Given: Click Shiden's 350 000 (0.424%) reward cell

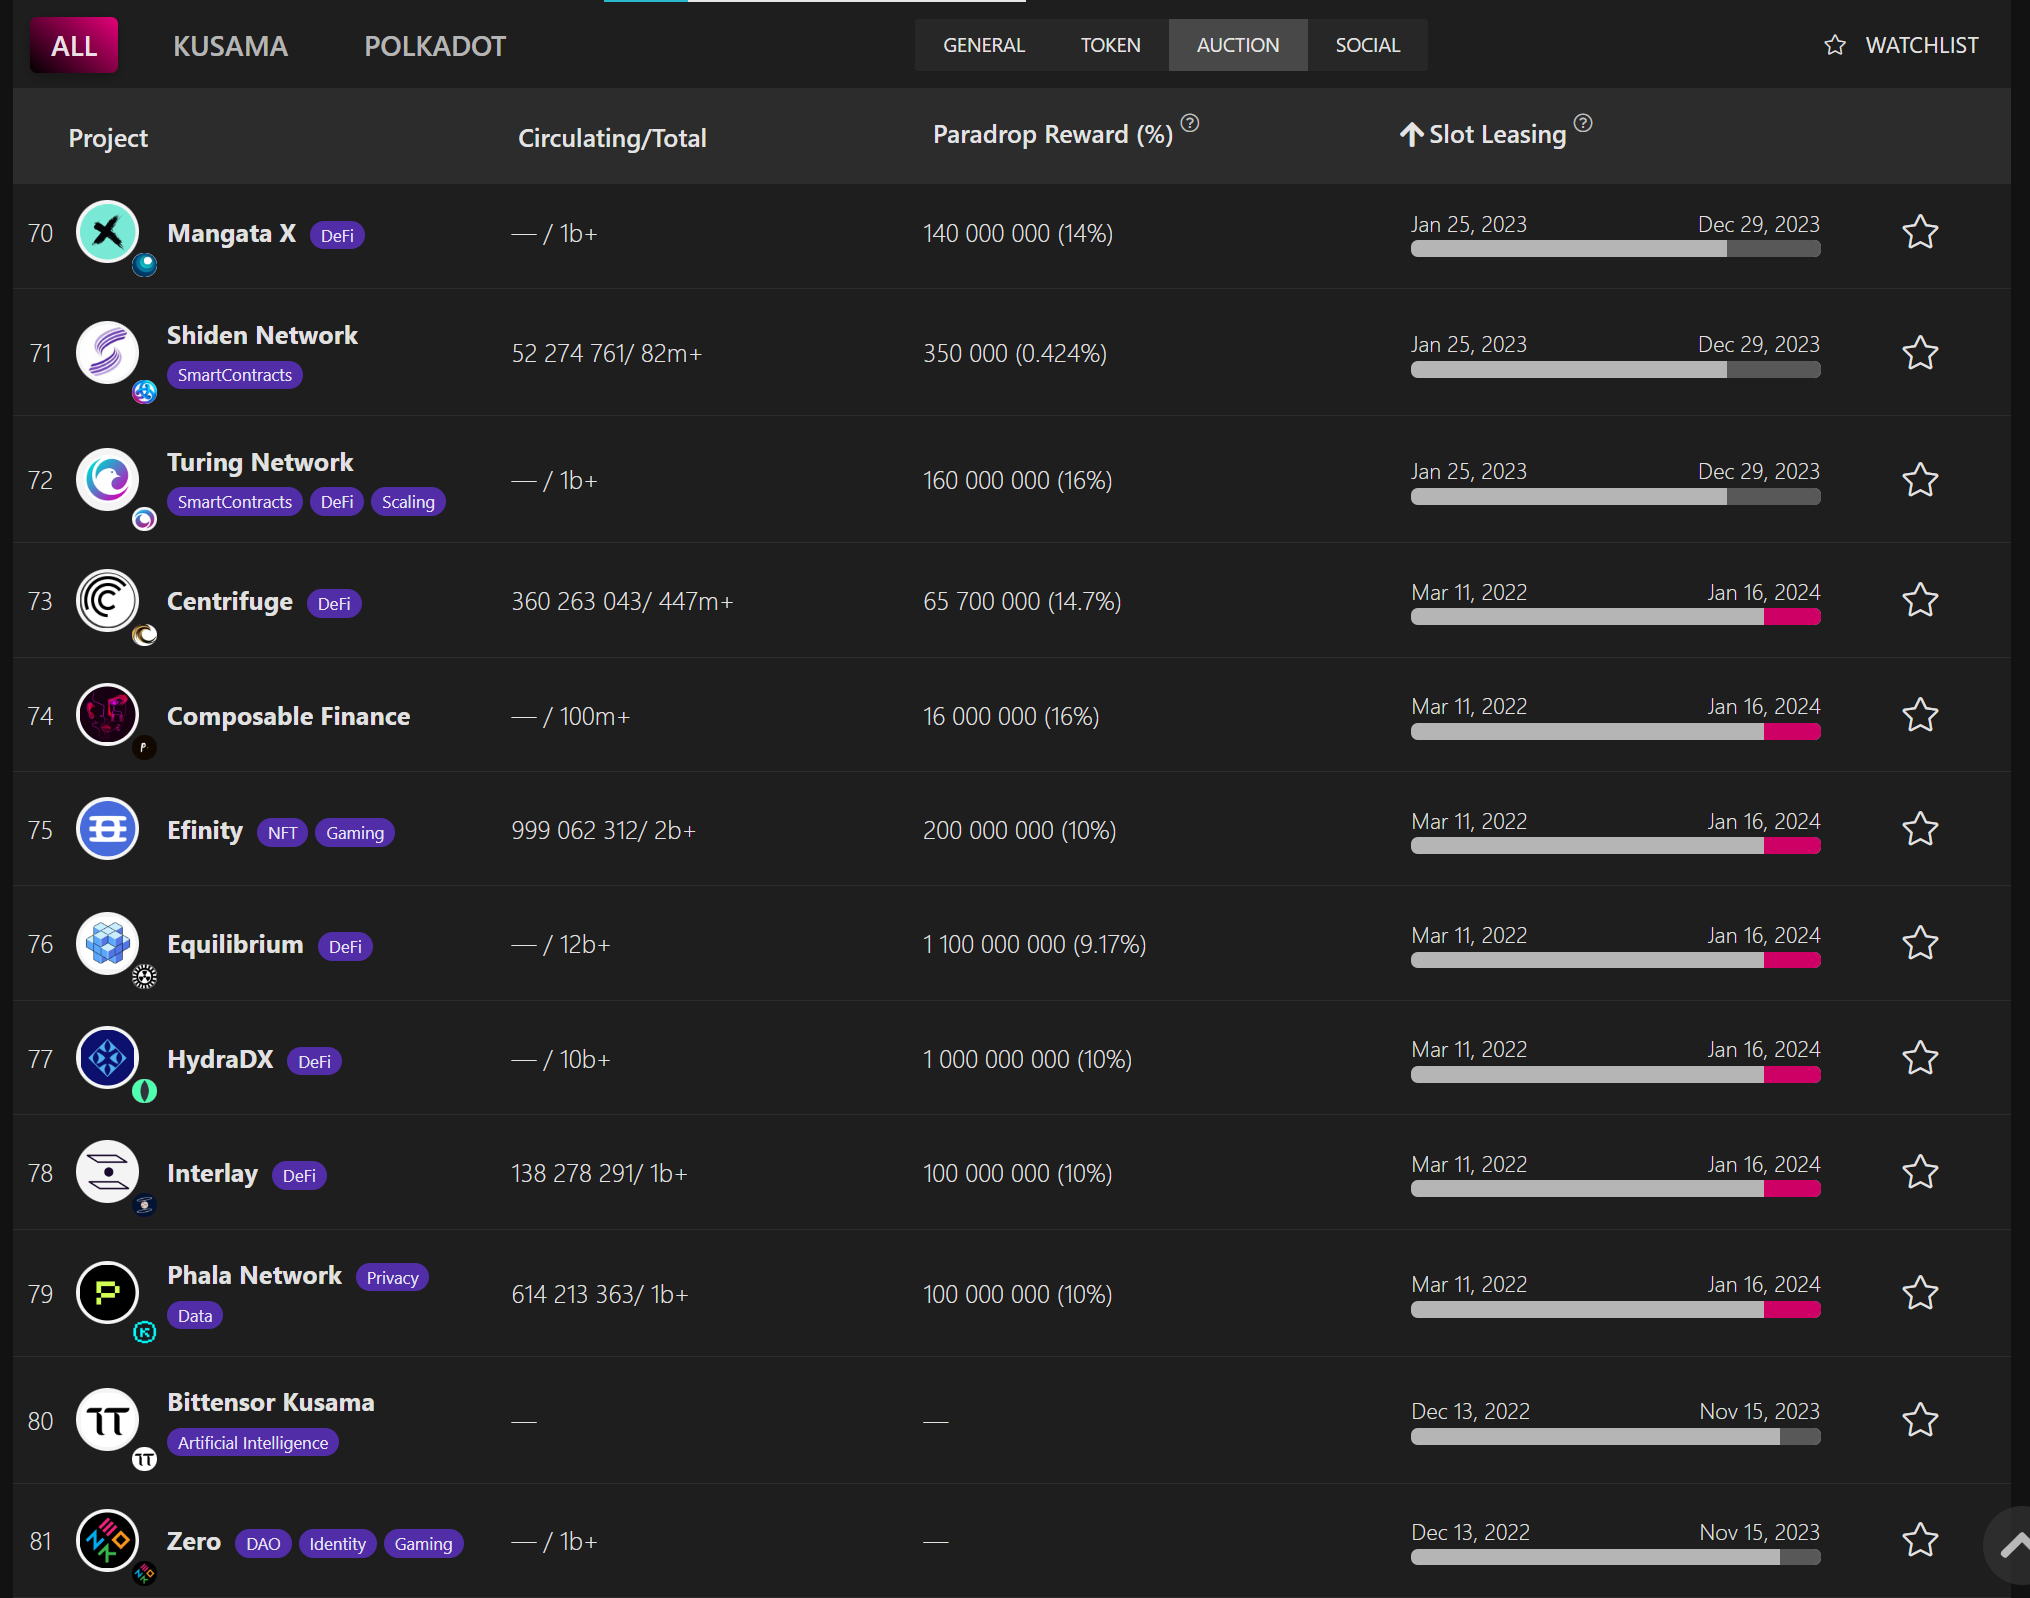Looking at the screenshot, I should click(1015, 353).
